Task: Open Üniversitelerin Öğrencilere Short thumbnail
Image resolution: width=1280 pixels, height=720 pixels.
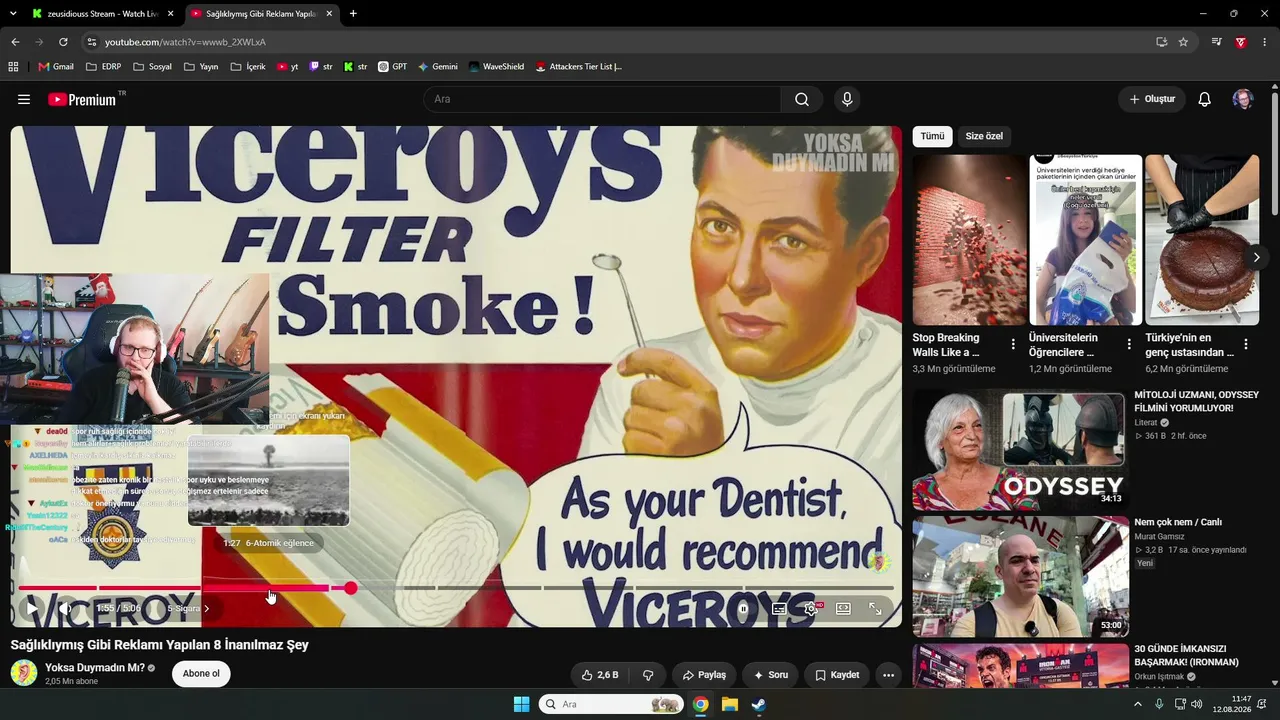Action: coord(1086,240)
